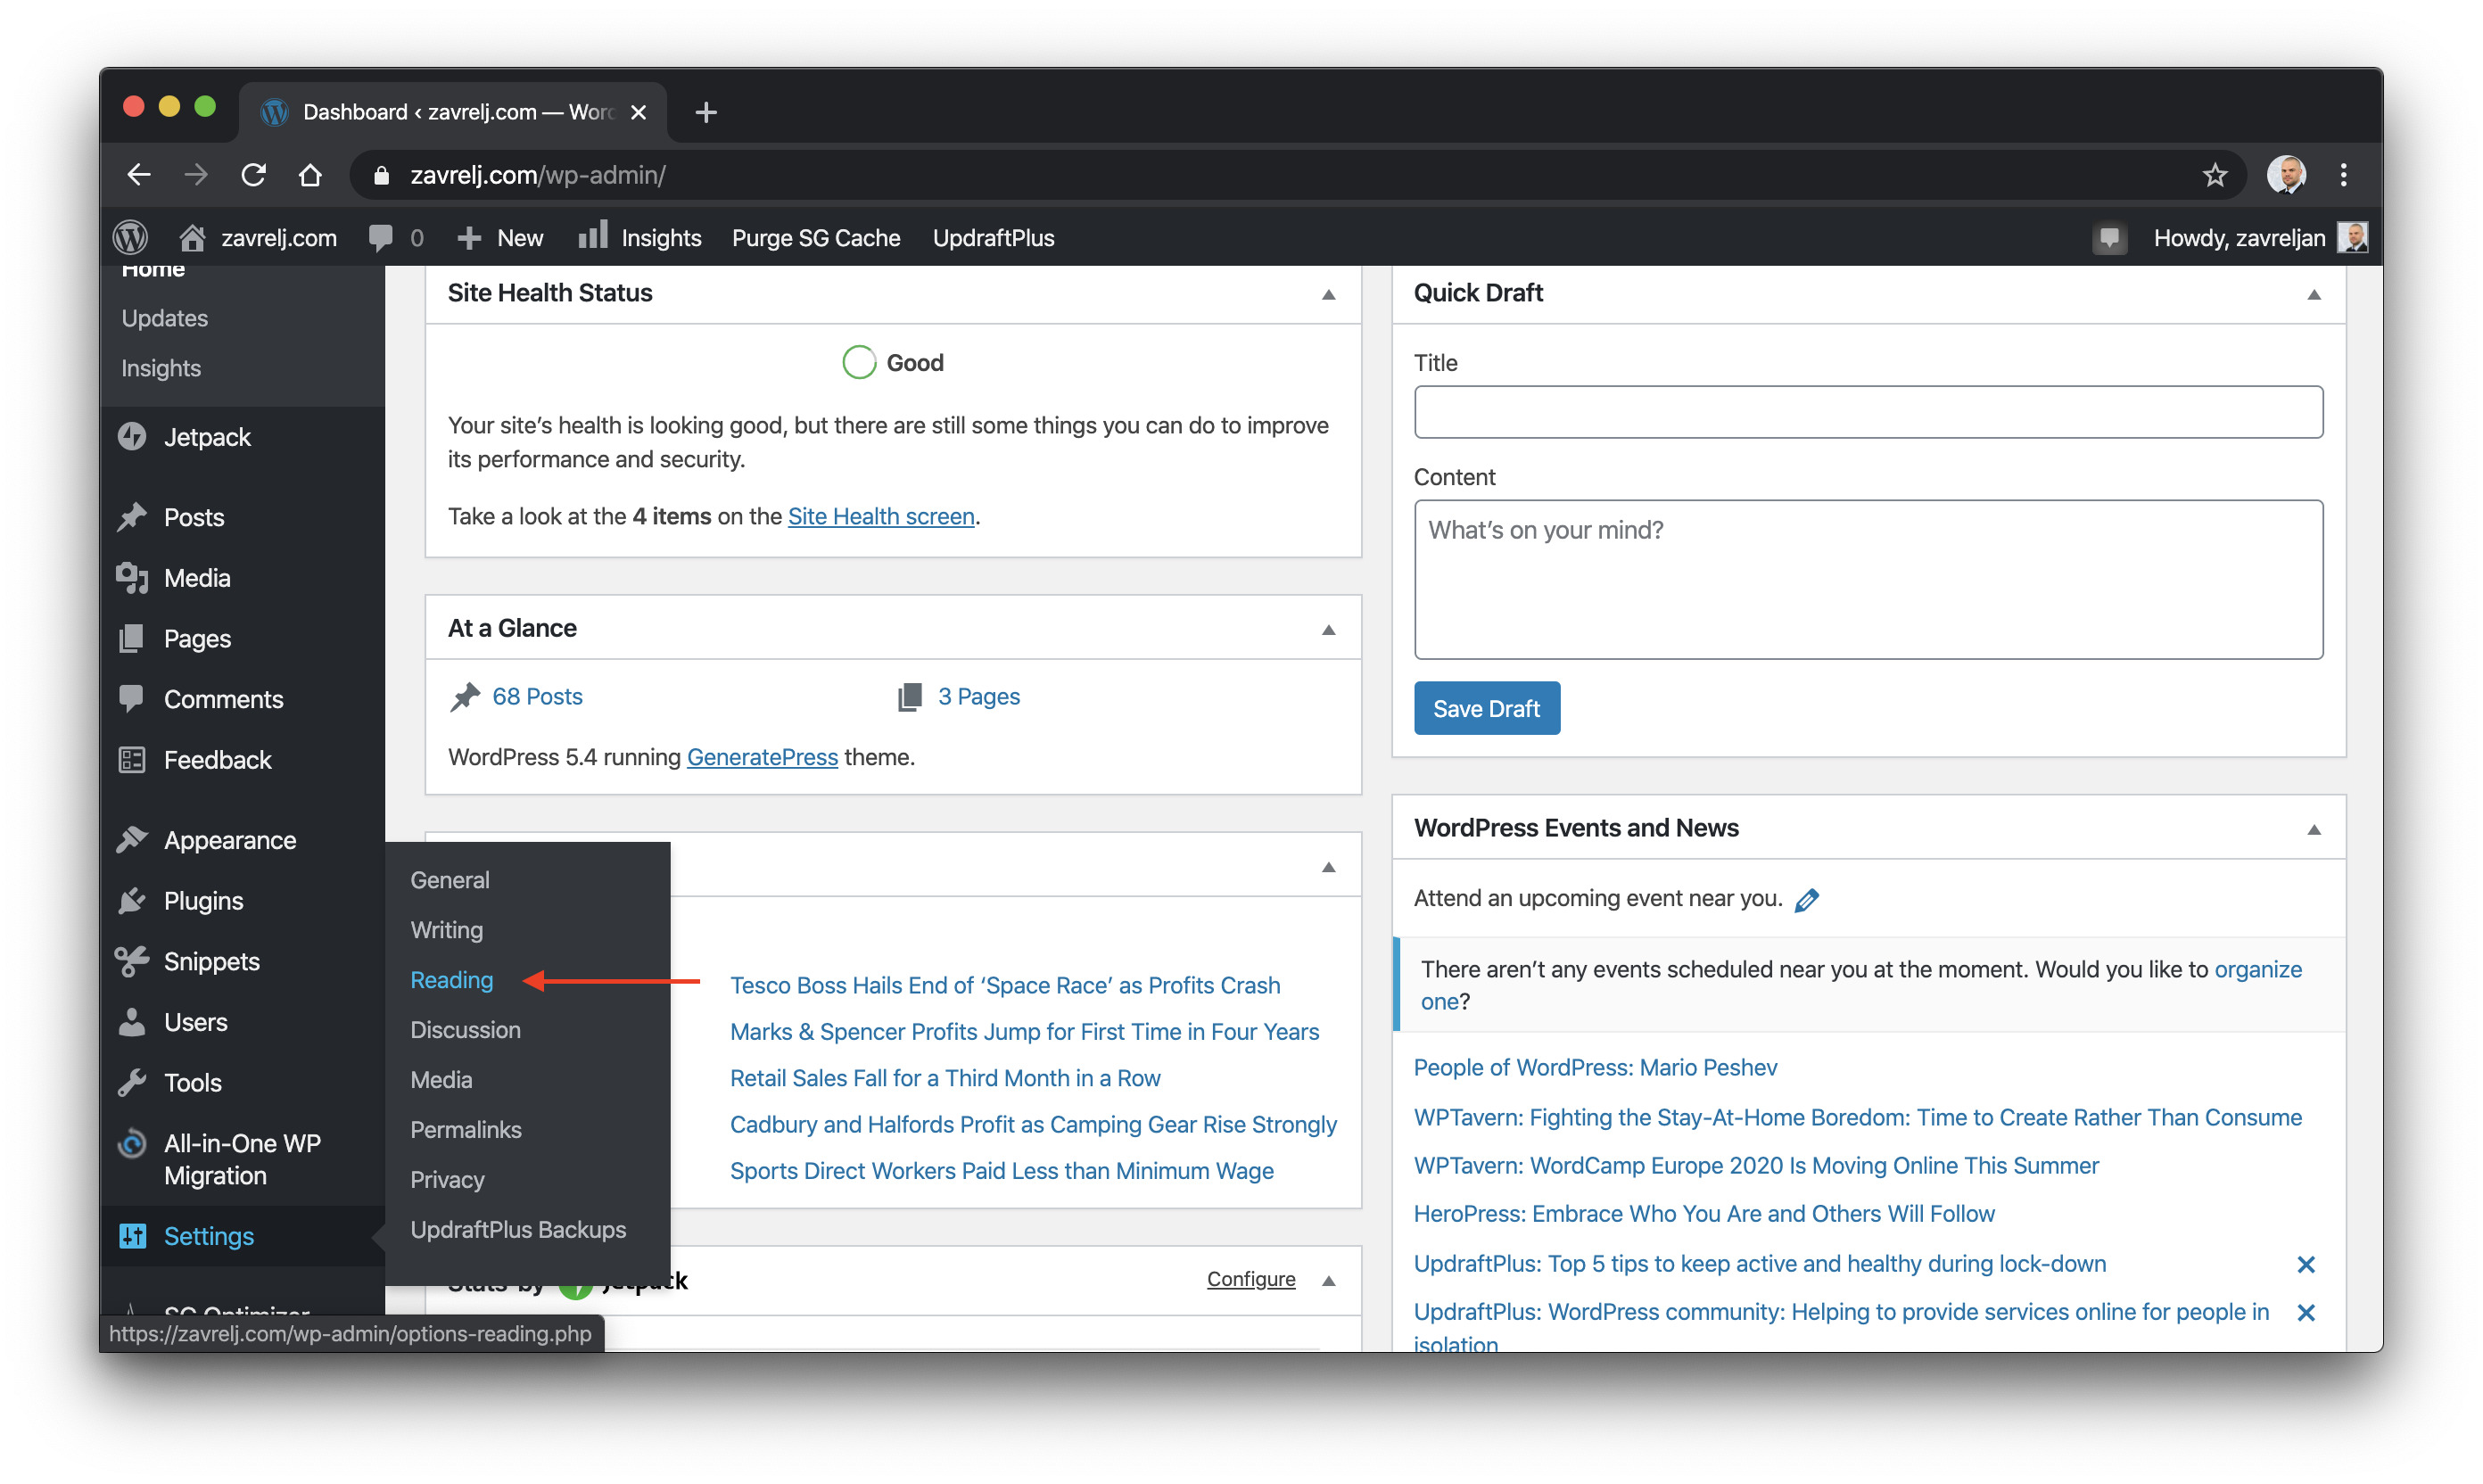2483x1484 pixels.
Task: Open comments bubble in admin bar
Action: [x=396, y=237]
